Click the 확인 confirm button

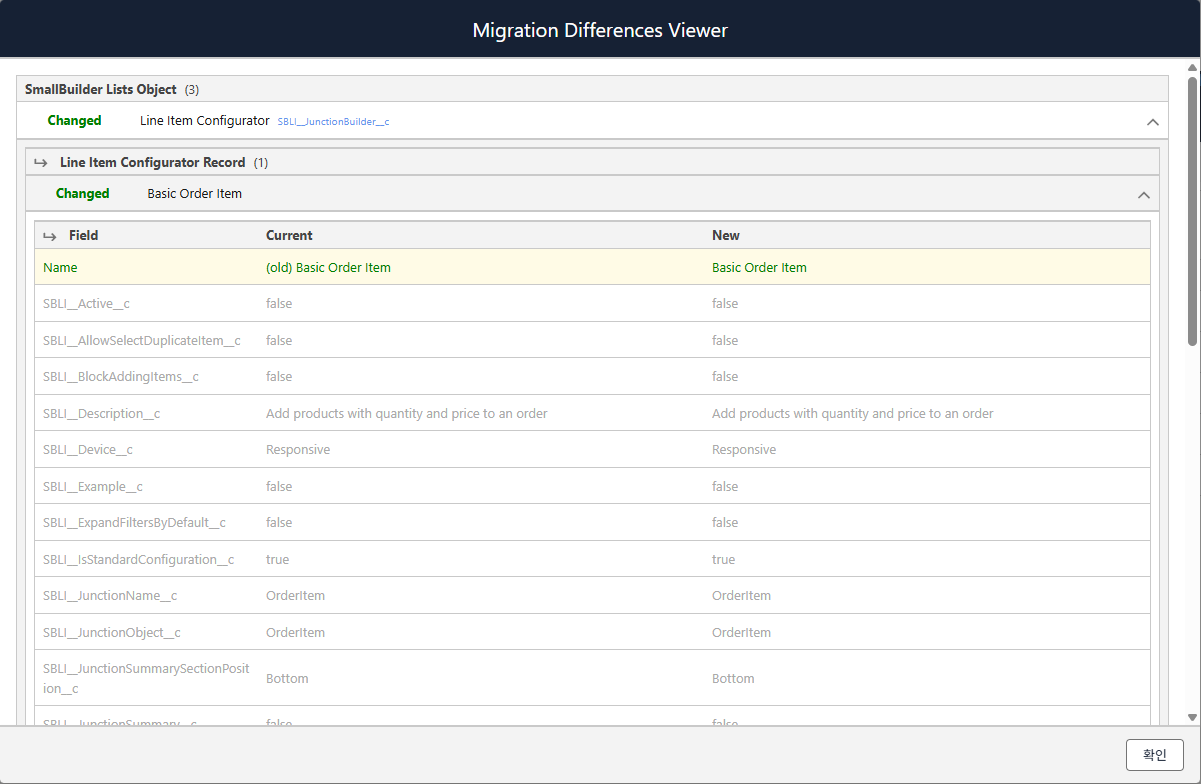point(1154,755)
